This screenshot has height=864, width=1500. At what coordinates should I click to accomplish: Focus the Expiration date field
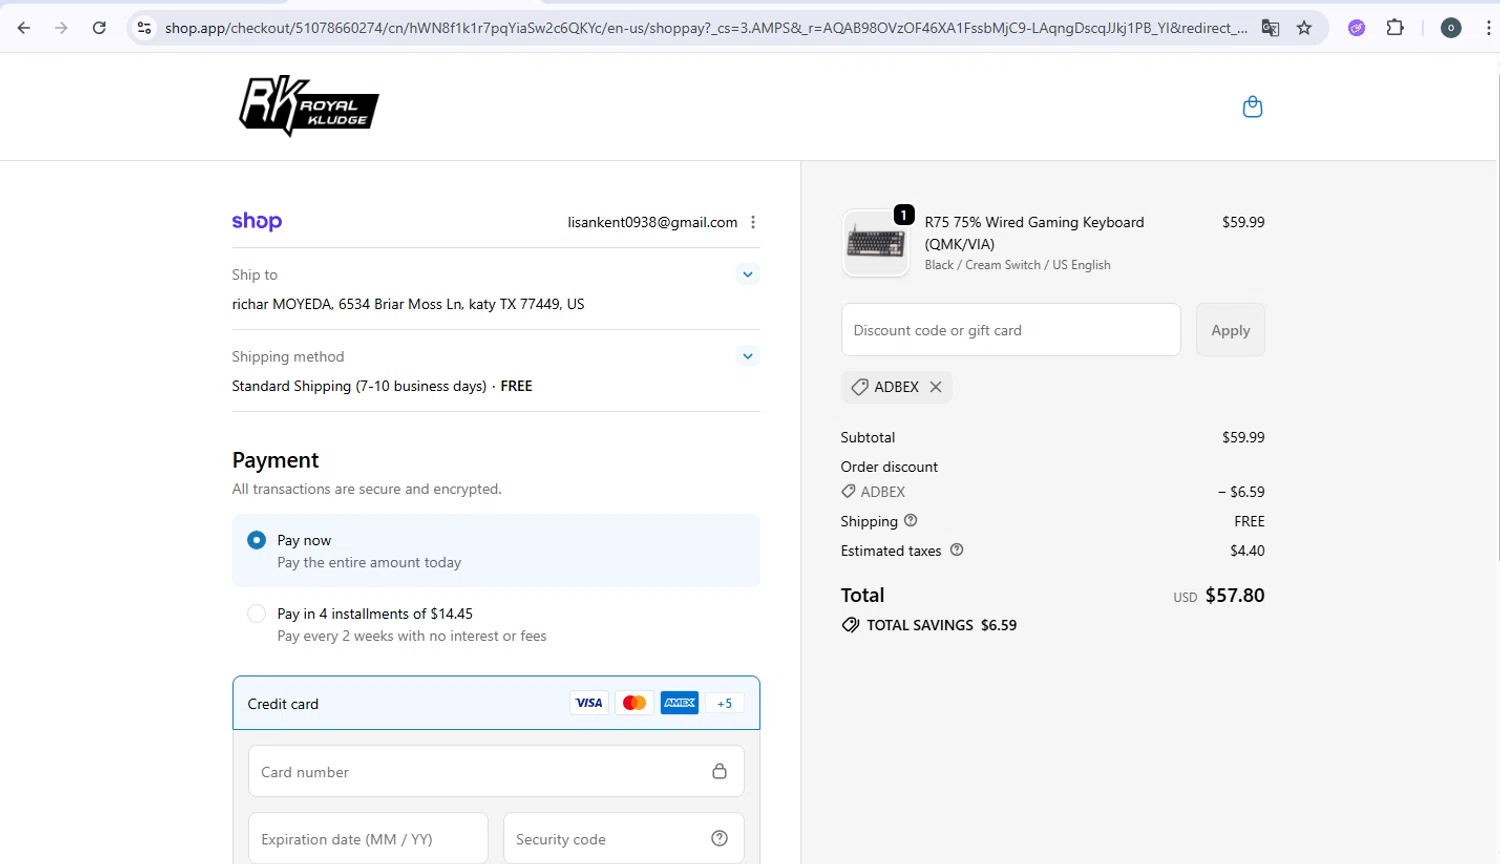(368, 838)
